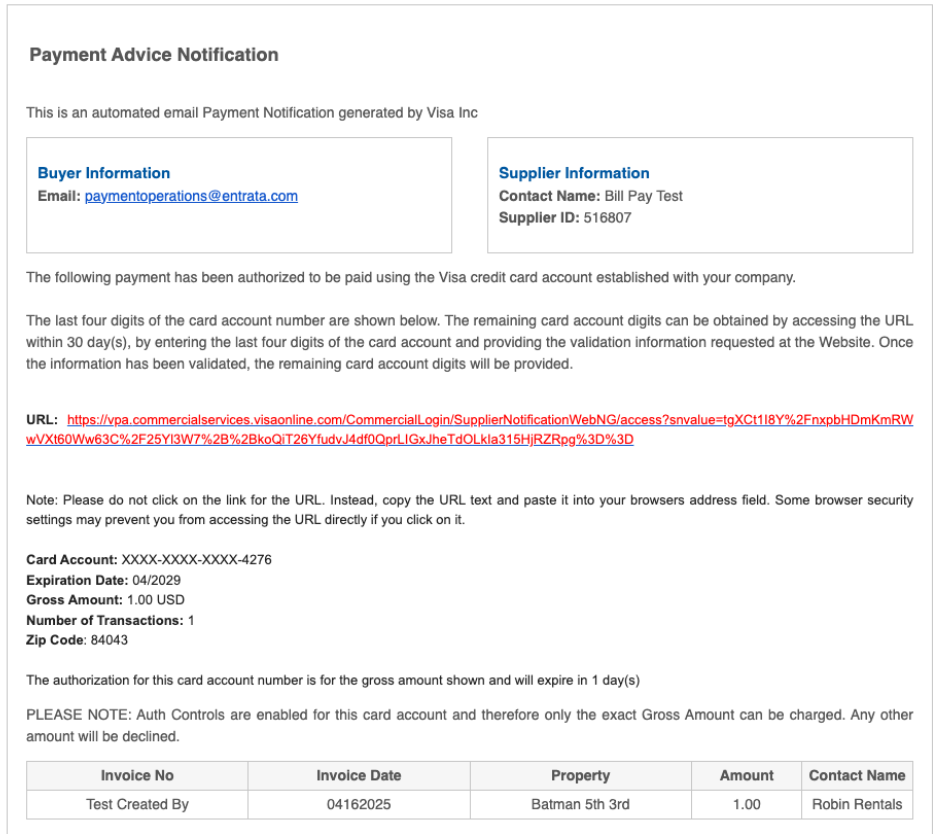Click the Amount column header
This screenshot has width=952, height=834.
746,775
